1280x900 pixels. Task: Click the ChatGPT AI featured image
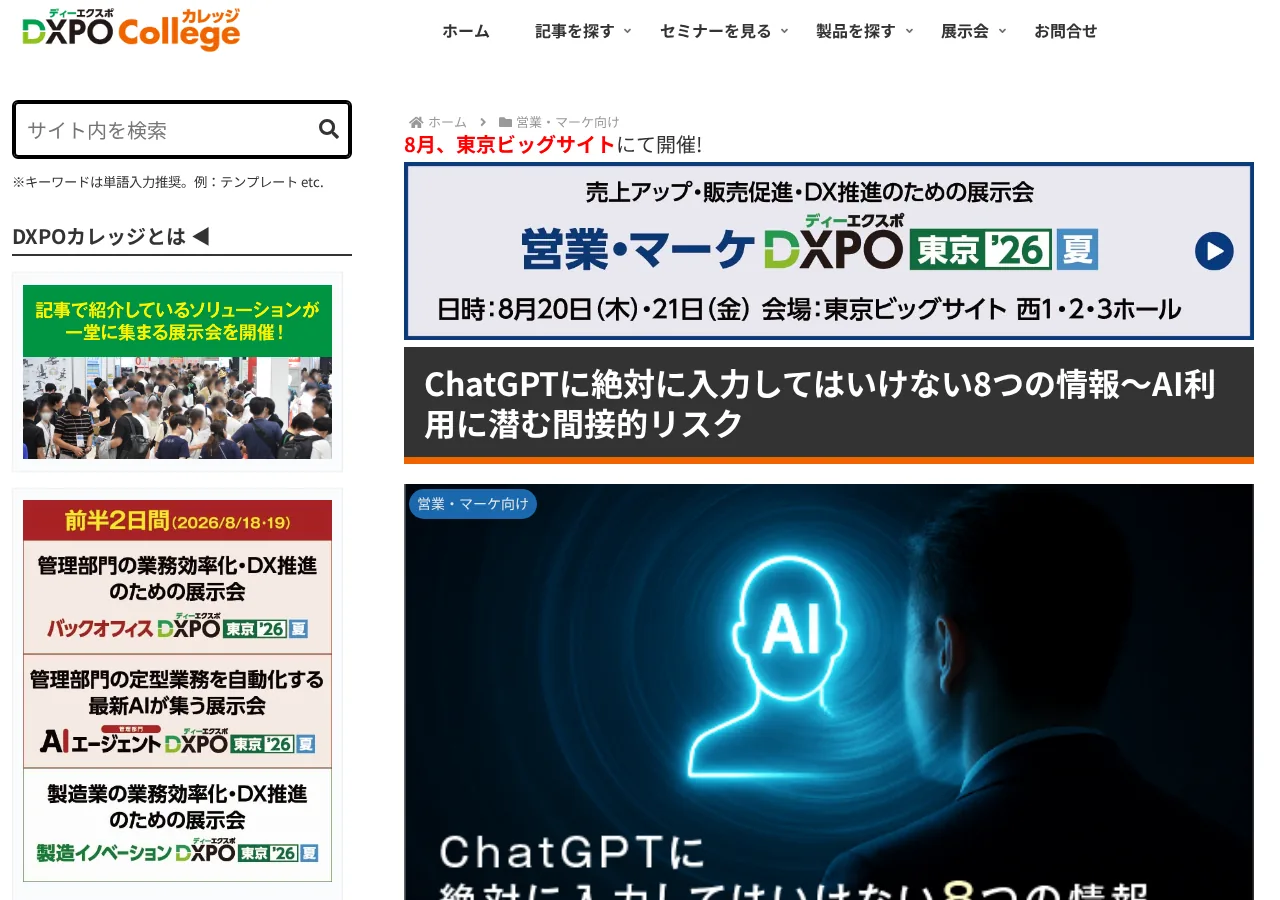829,692
